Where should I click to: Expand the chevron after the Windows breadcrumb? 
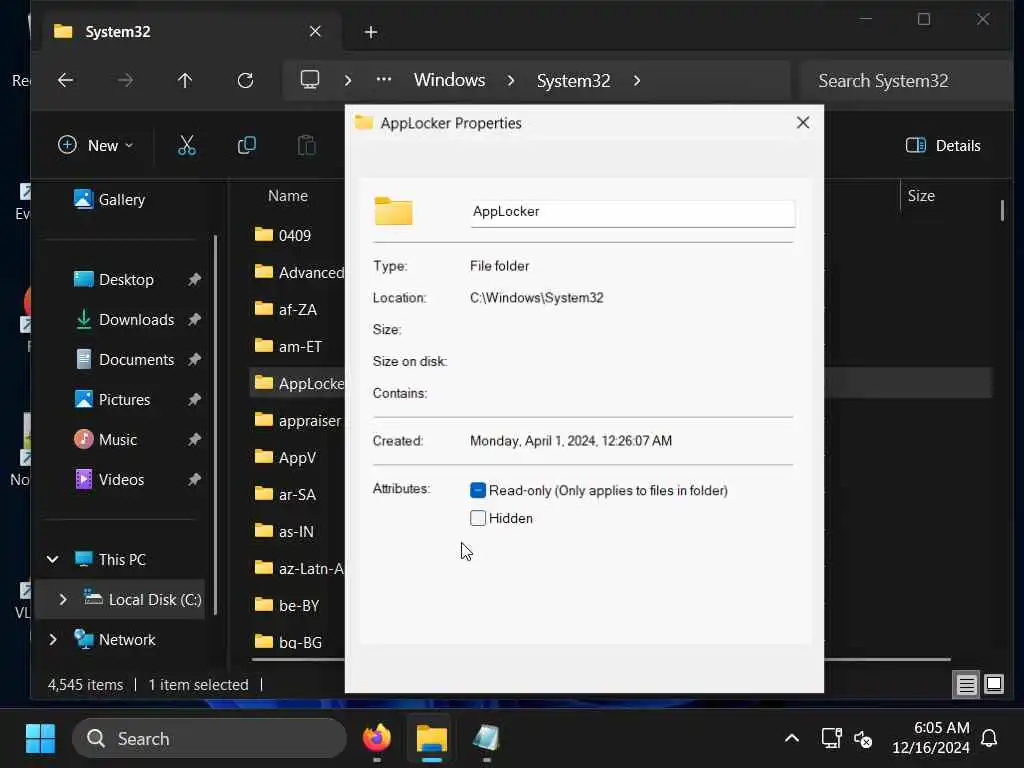(x=511, y=80)
